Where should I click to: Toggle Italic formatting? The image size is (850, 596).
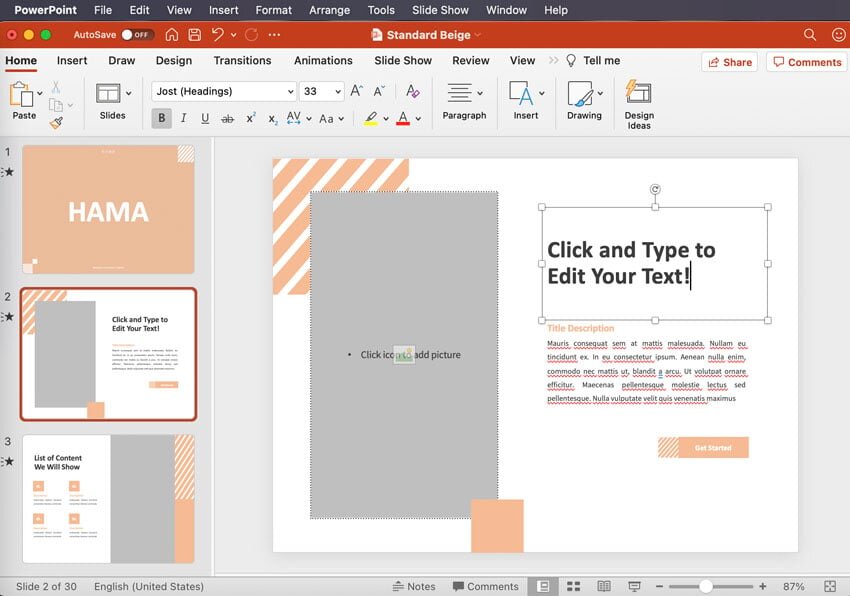183,118
